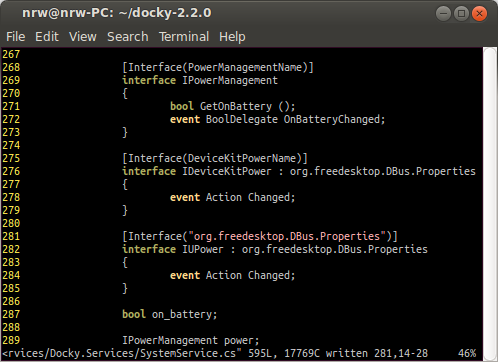
Task: Click the 'interface' keyword on line 276
Action: (x=149, y=171)
